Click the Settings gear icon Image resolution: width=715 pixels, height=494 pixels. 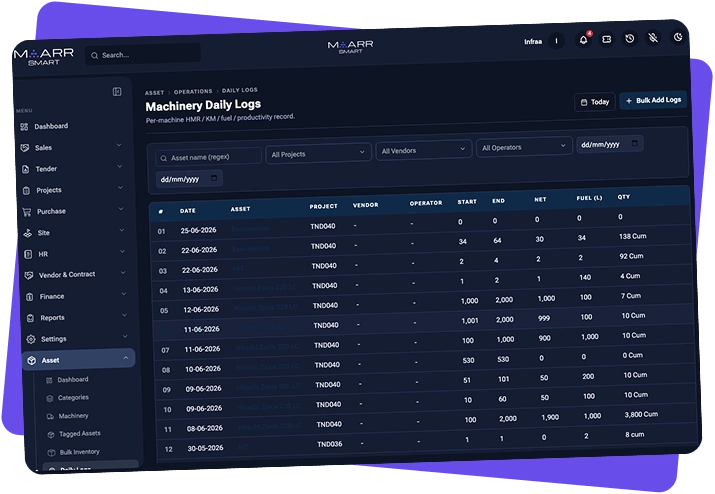(31, 339)
